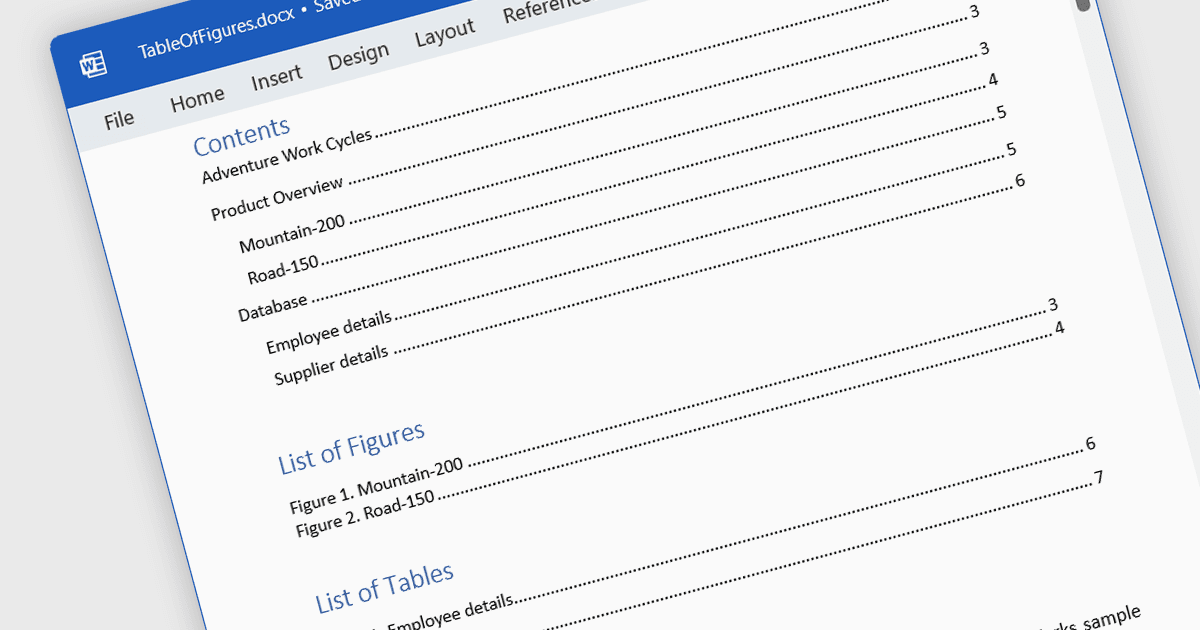This screenshot has width=1200, height=630.
Task: Jump to the Employee details contents entry
Action: pos(328,333)
